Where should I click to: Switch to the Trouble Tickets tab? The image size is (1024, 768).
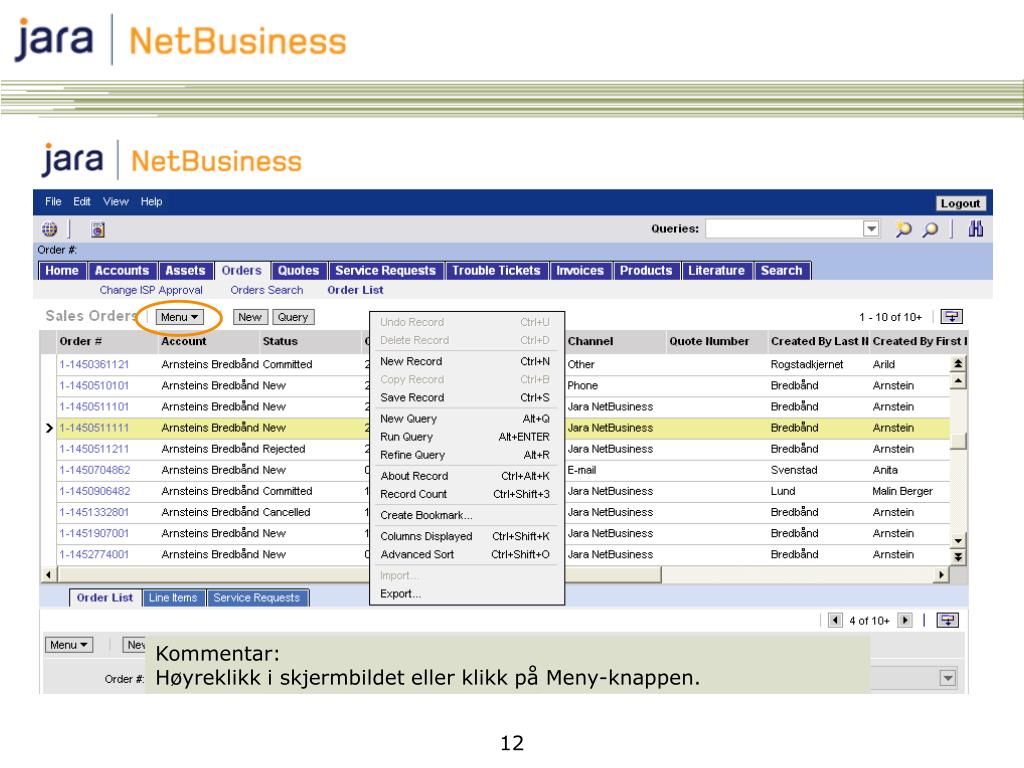pyautogui.click(x=496, y=270)
